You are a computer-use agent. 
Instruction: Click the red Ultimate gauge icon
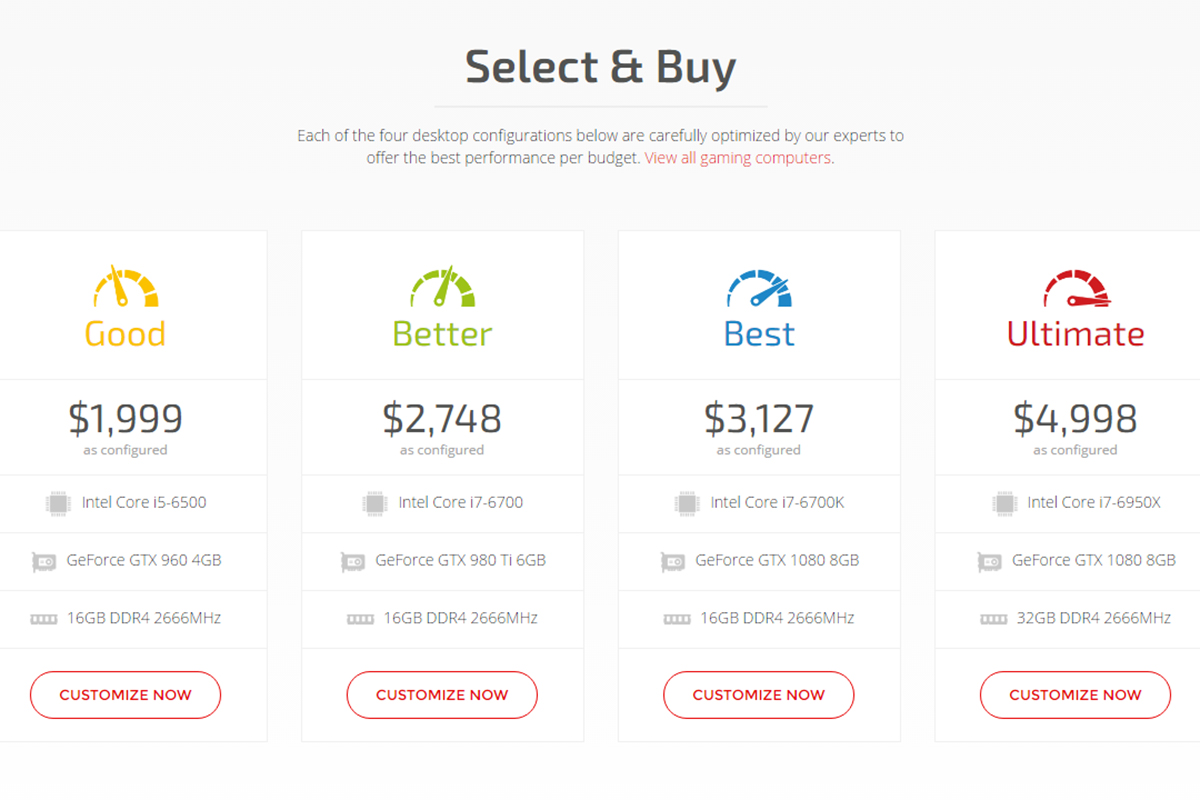pyautogui.click(x=1076, y=287)
